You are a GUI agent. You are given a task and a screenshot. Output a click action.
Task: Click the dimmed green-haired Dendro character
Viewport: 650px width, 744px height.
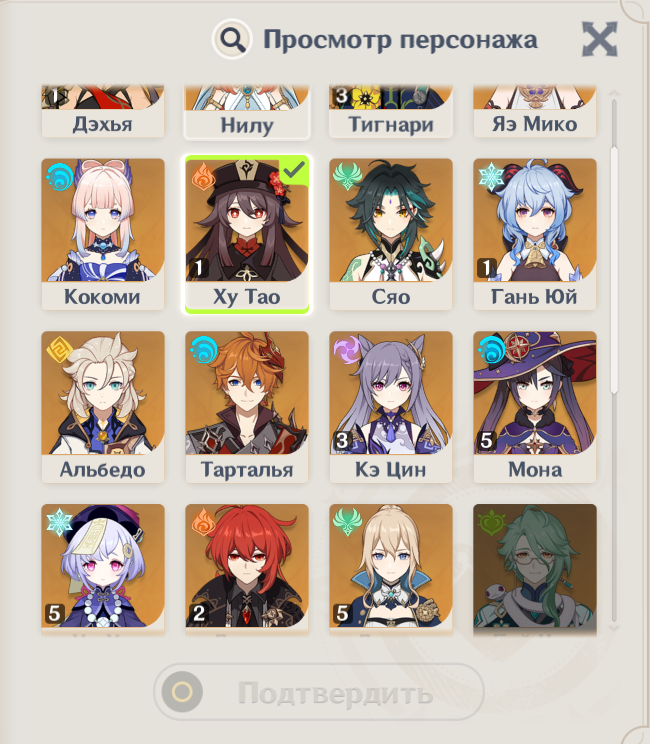coord(535,569)
